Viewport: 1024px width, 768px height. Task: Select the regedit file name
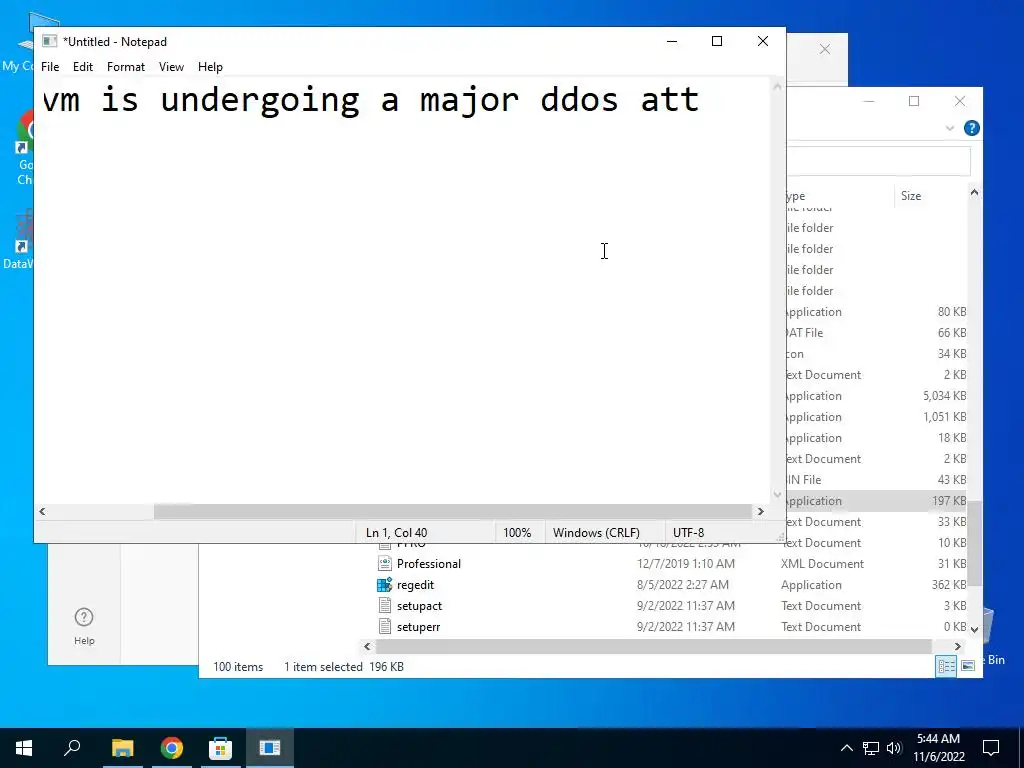(x=415, y=584)
